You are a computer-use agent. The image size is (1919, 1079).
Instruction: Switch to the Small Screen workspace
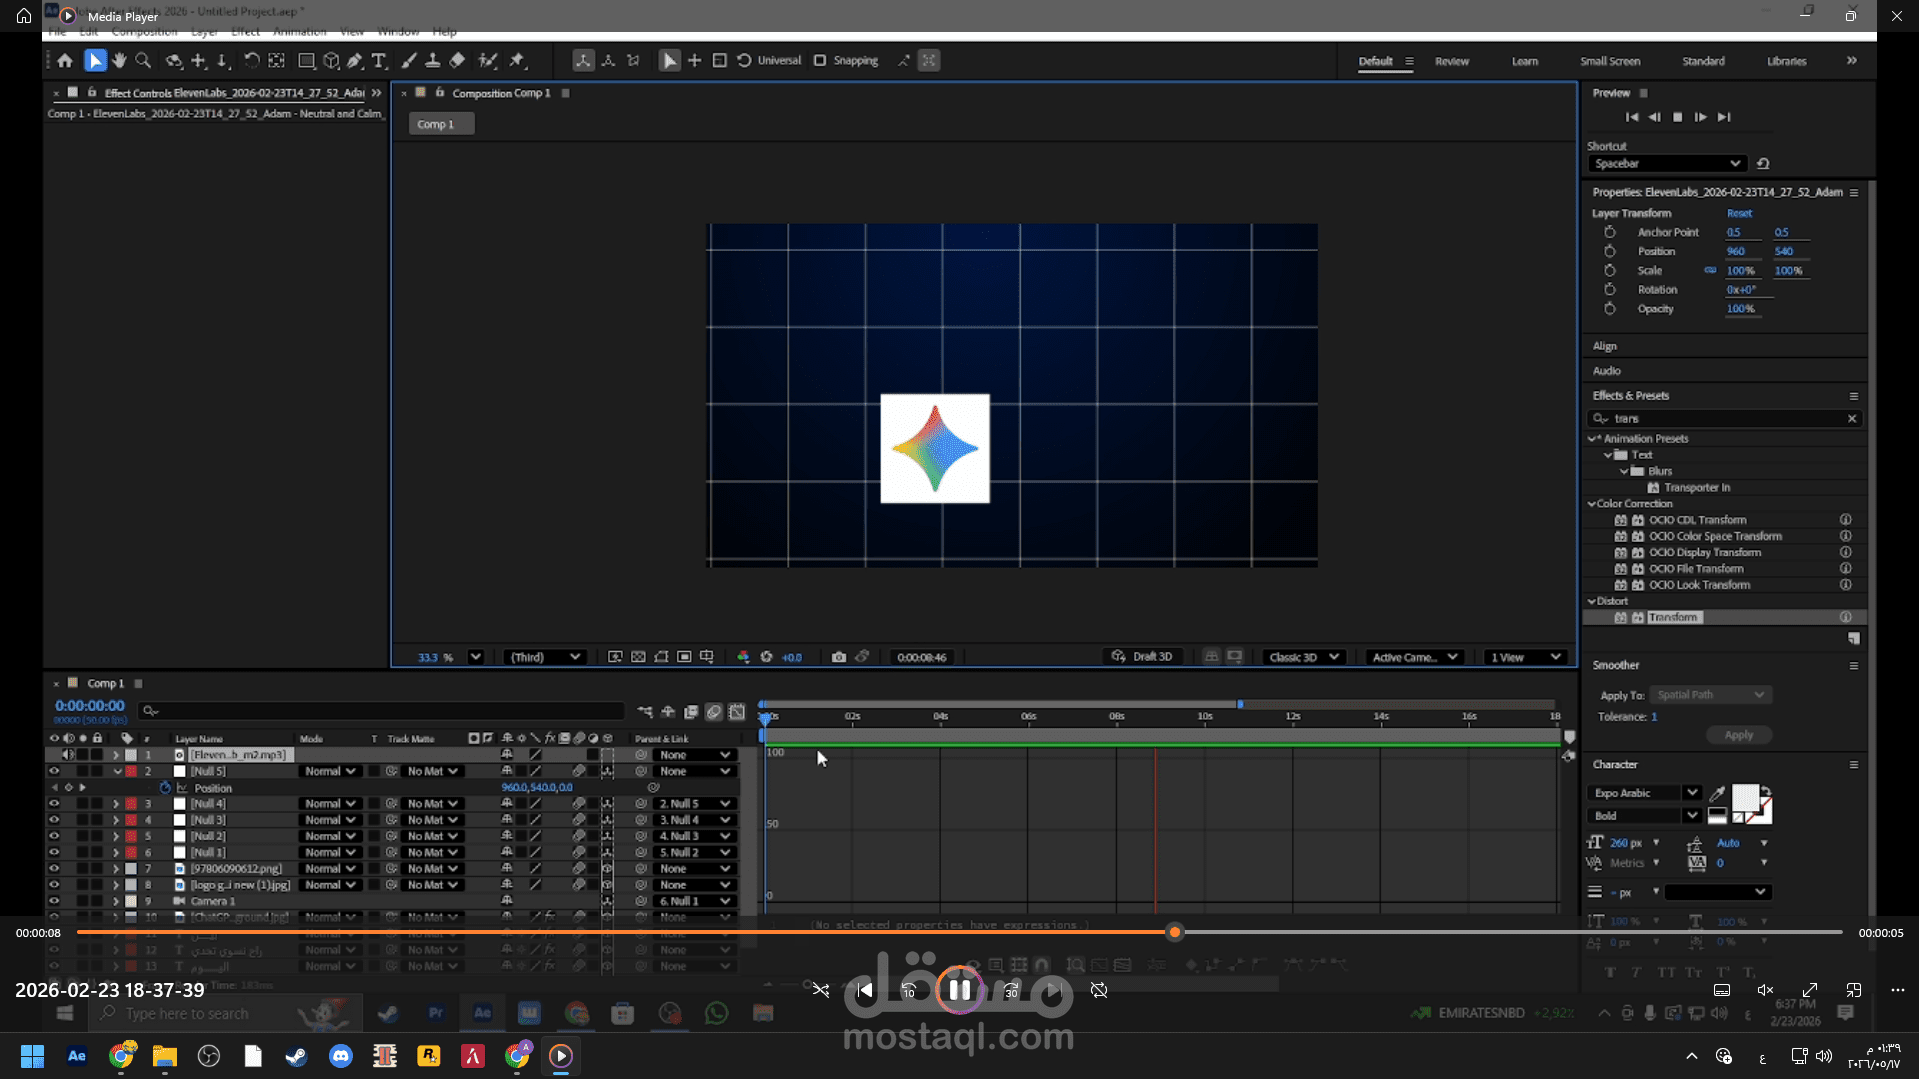(x=1610, y=62)
